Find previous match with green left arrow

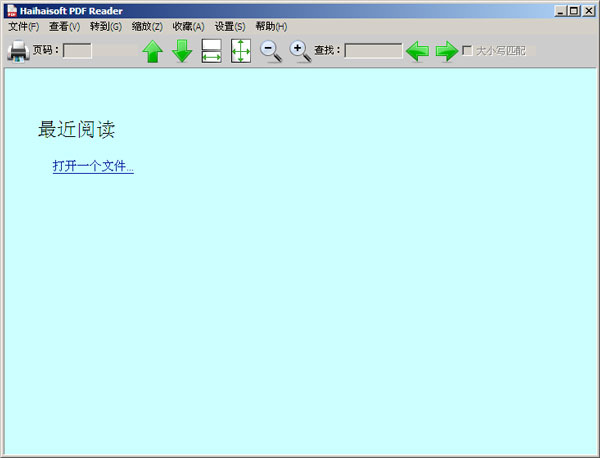click(417, 51)
